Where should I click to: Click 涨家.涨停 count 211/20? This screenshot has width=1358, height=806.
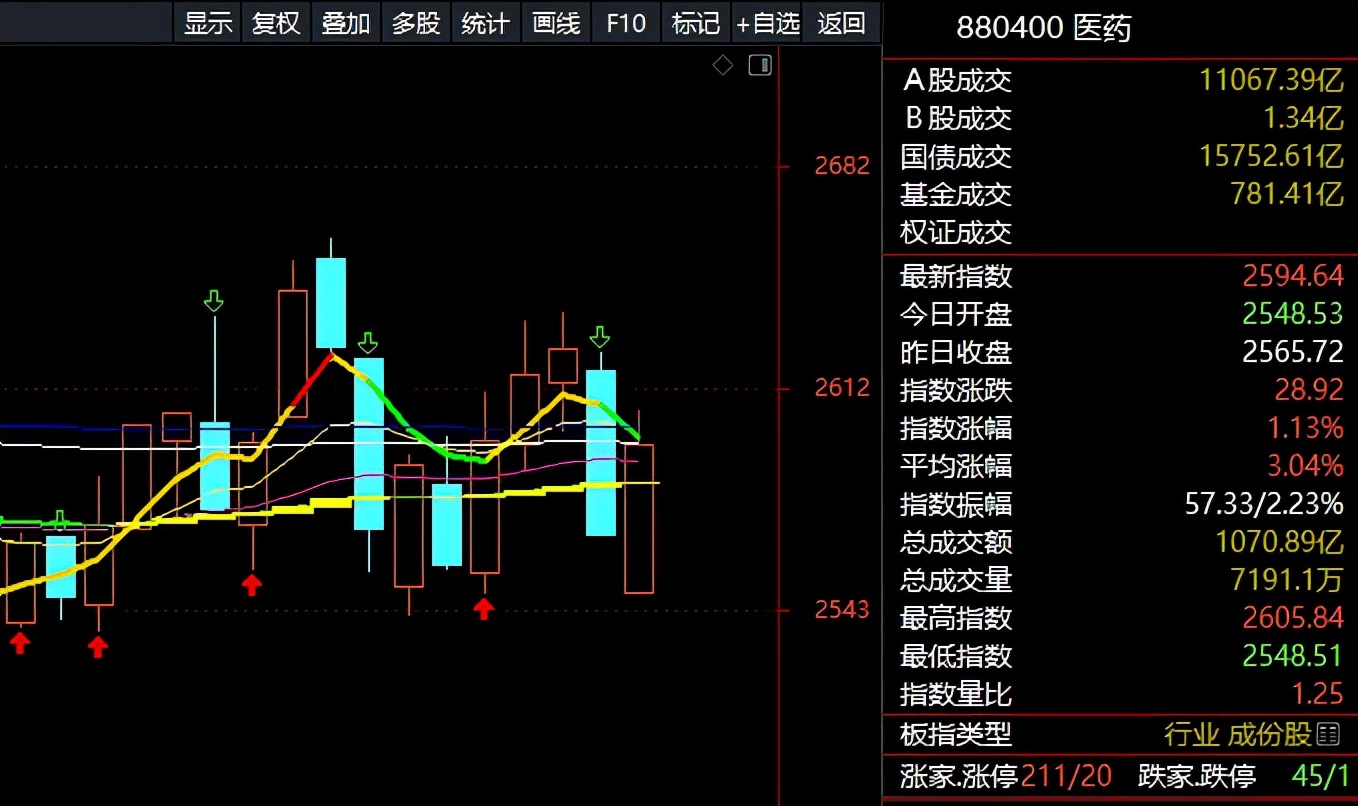pyautogui.click(x=1065, y=776)
